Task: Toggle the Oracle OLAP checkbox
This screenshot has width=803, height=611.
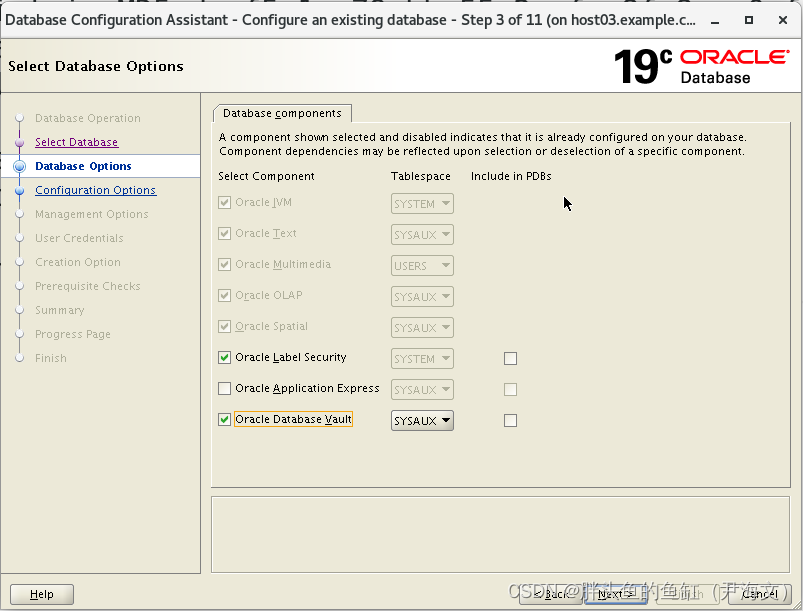Action: 224,296
